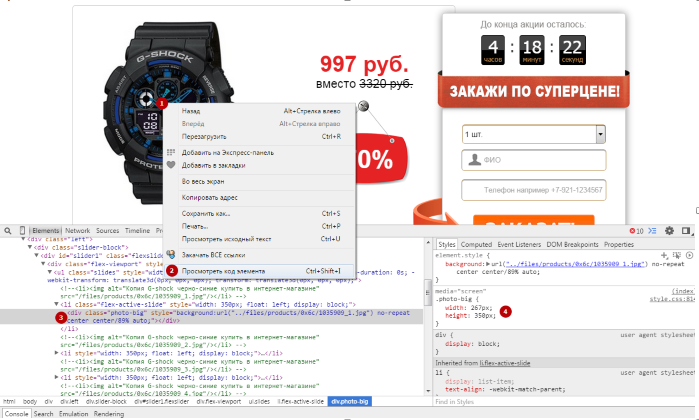Open the Computed tab in styles pane
Image resolution: width=699 pixels, height=420 pixels.
(x=475, y=244)
